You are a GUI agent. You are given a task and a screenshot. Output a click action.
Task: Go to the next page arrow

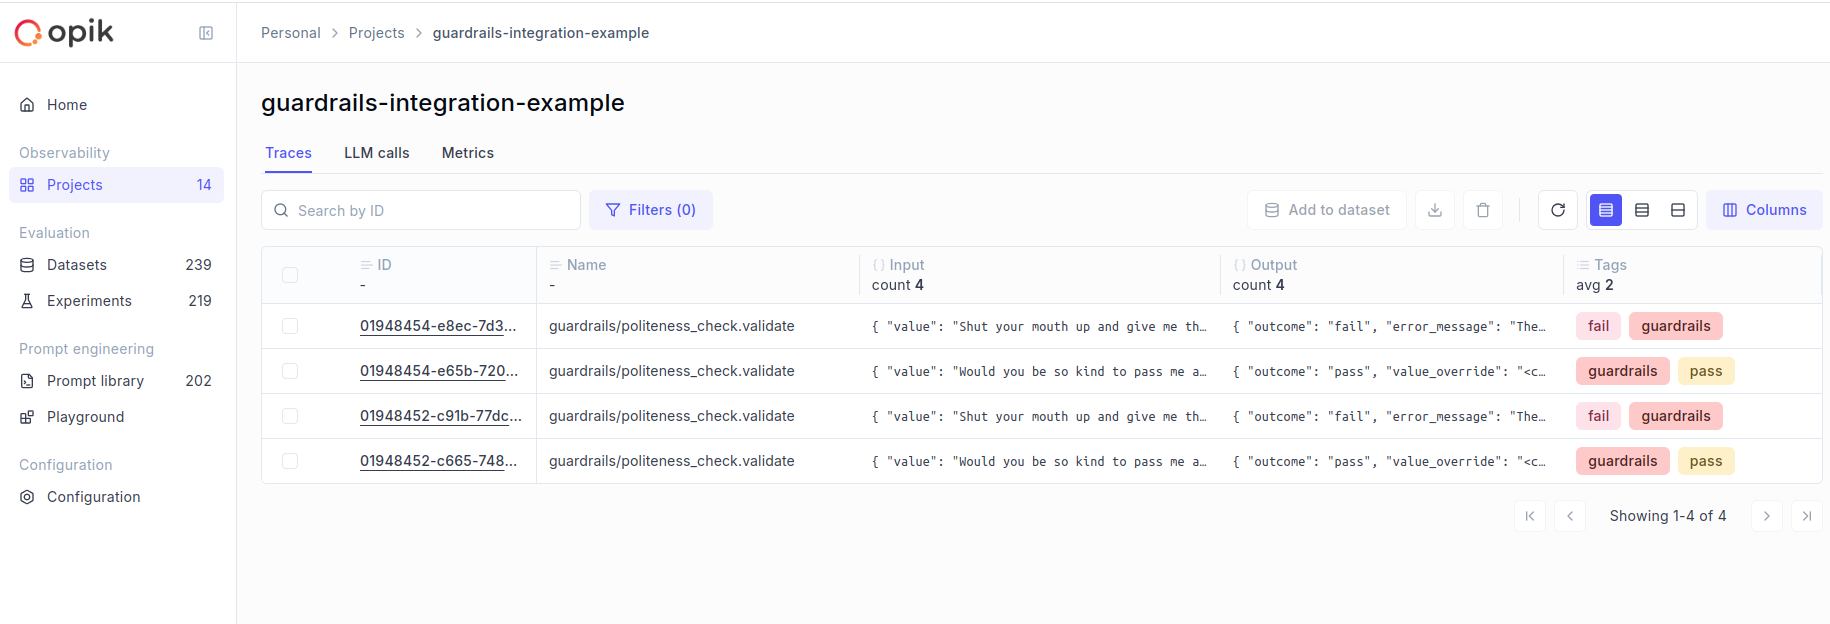[x=1766, y=516]
